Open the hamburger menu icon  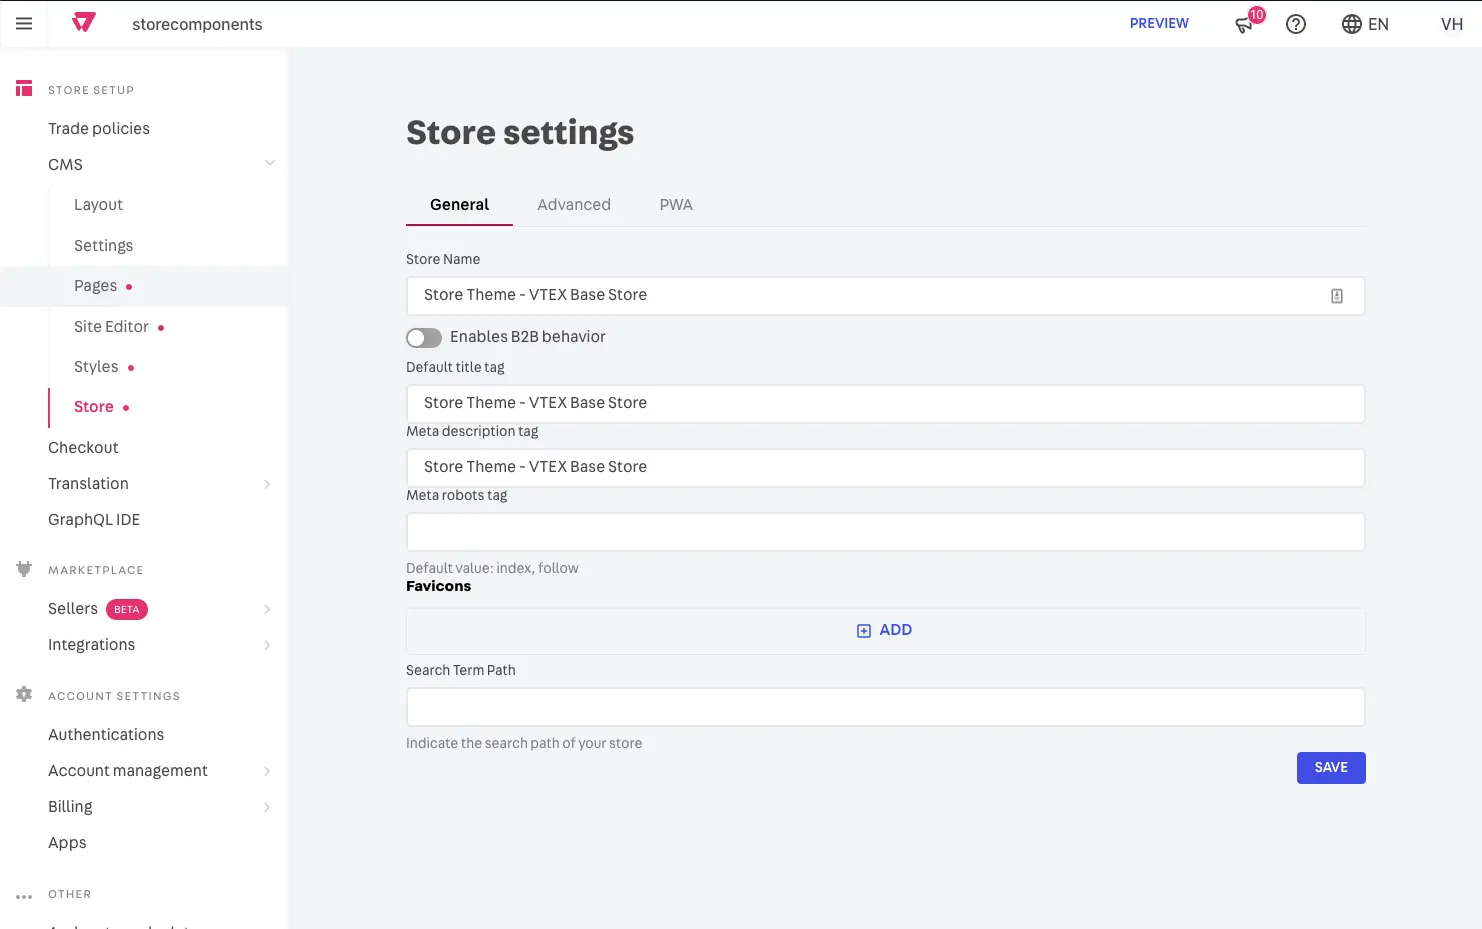click(24, 24)
